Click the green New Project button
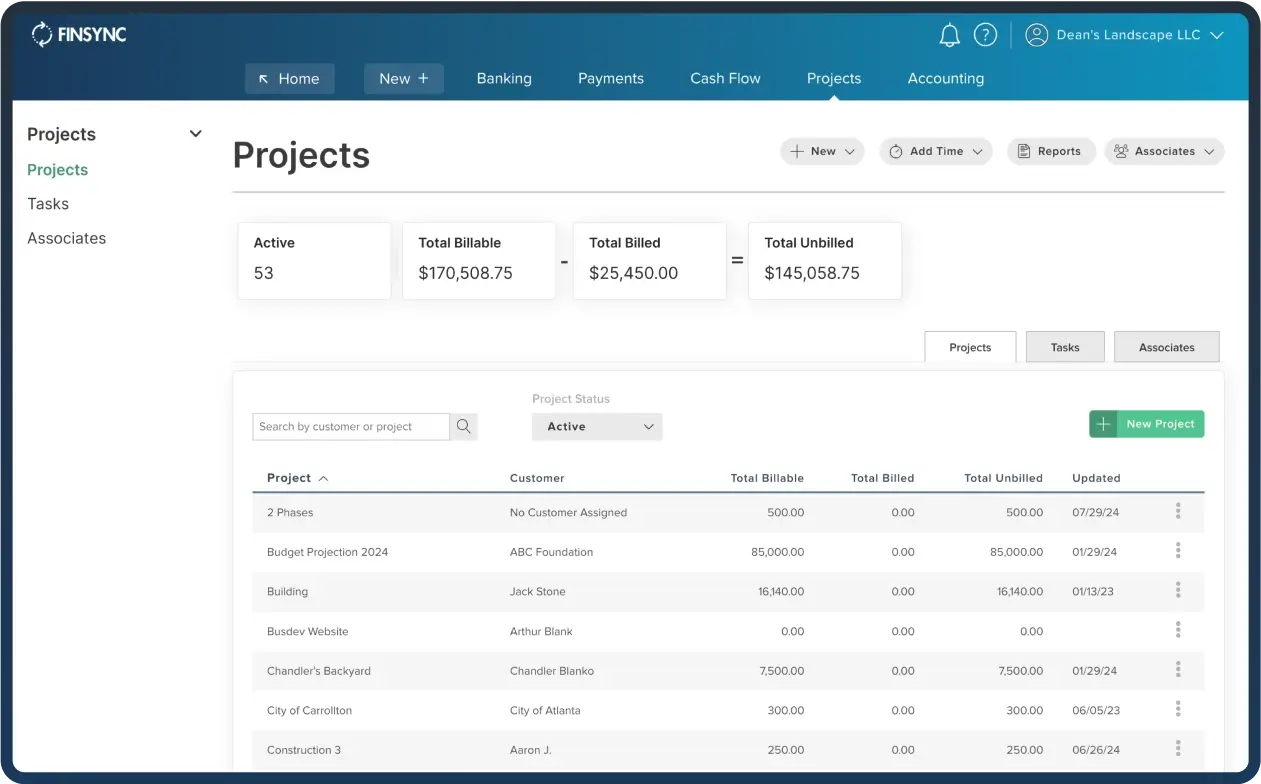This screenshot has width=1261, height=784. (1146, 424)
